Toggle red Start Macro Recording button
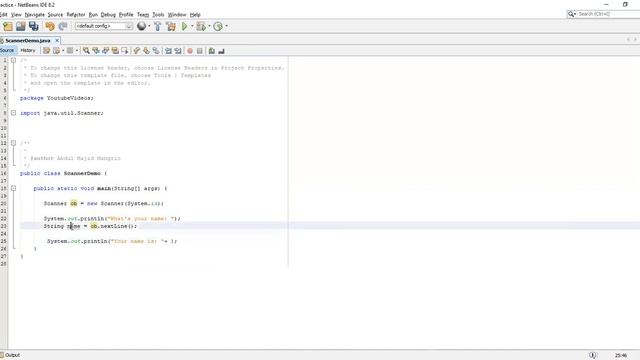This screenshot has height=360, width=640. click(x=190, y=51)
